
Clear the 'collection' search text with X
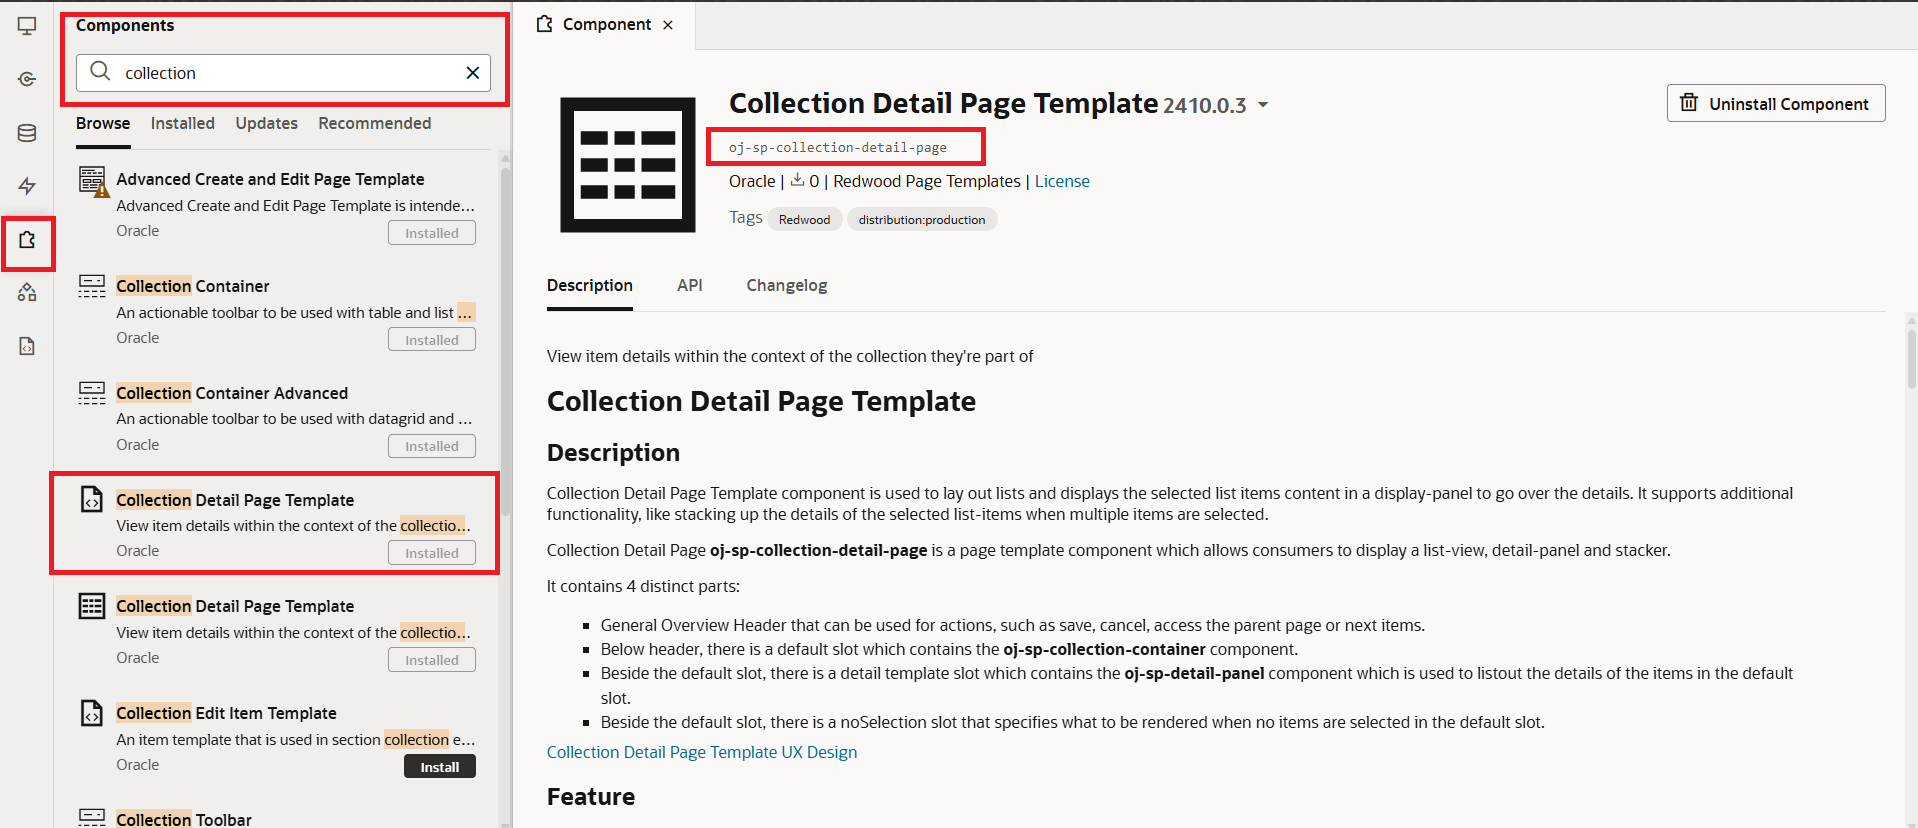click(x=473, y=72)
